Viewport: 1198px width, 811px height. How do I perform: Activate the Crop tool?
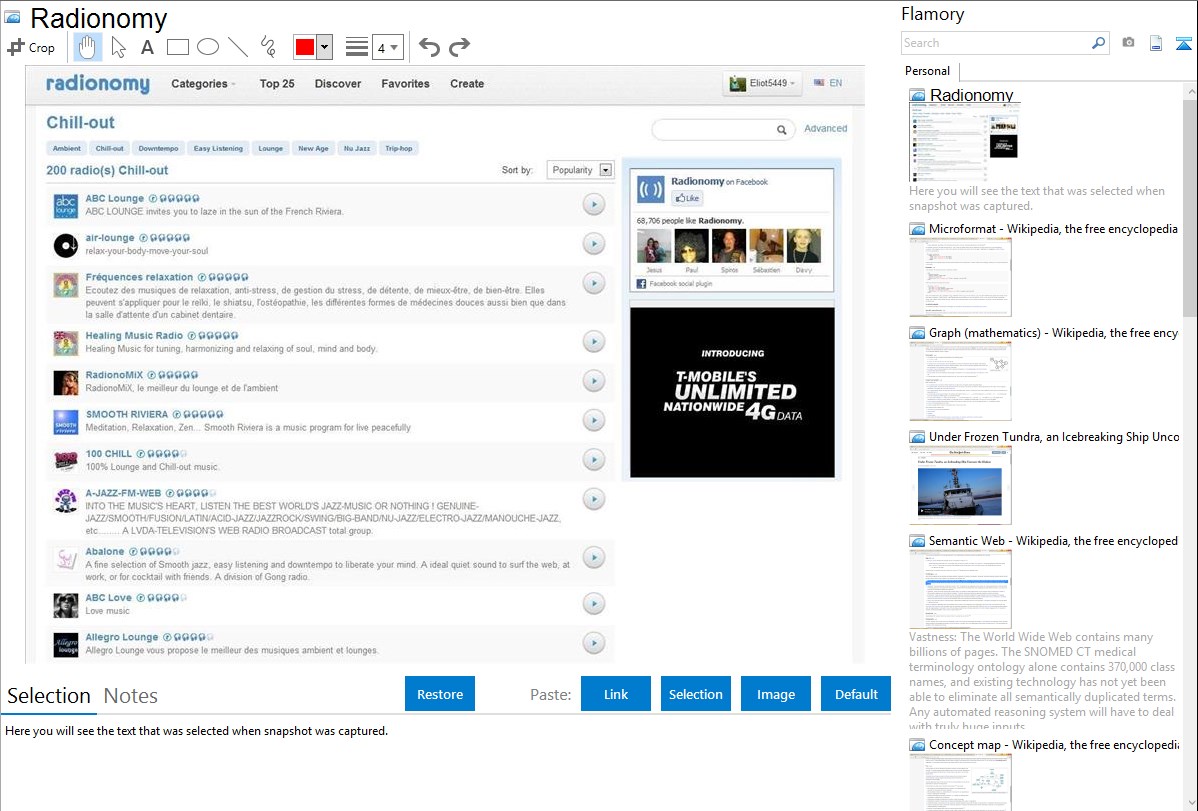pos(31,47)
